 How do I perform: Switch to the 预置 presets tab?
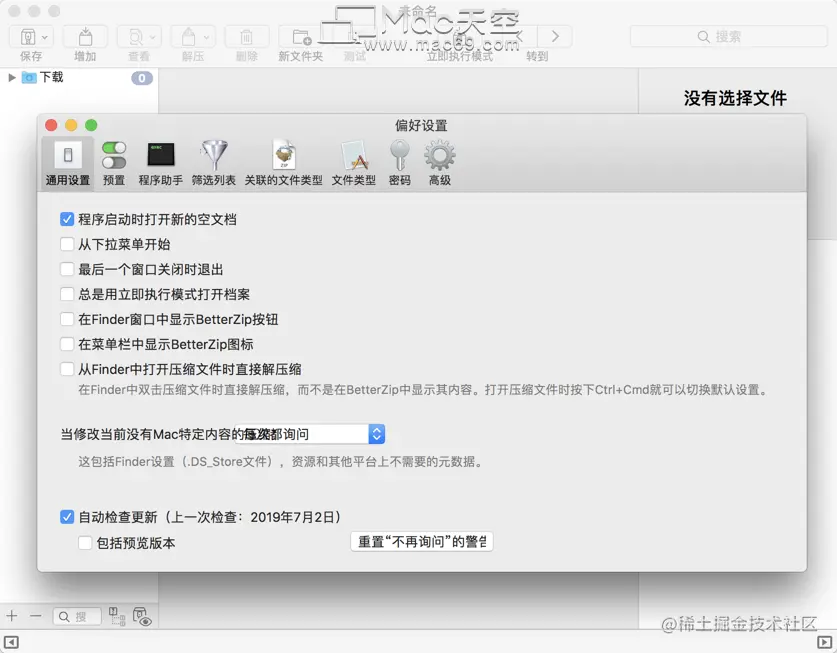pyautogui.click(x=114, y=163)
